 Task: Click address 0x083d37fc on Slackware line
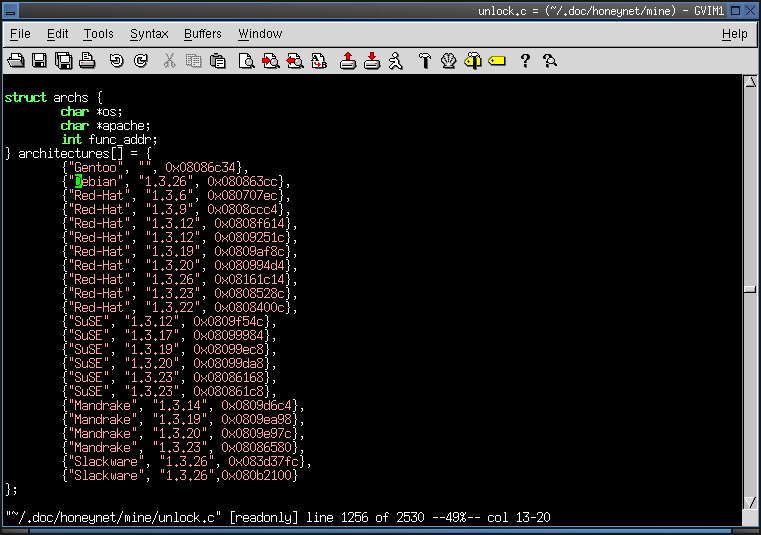click(264, 461)
